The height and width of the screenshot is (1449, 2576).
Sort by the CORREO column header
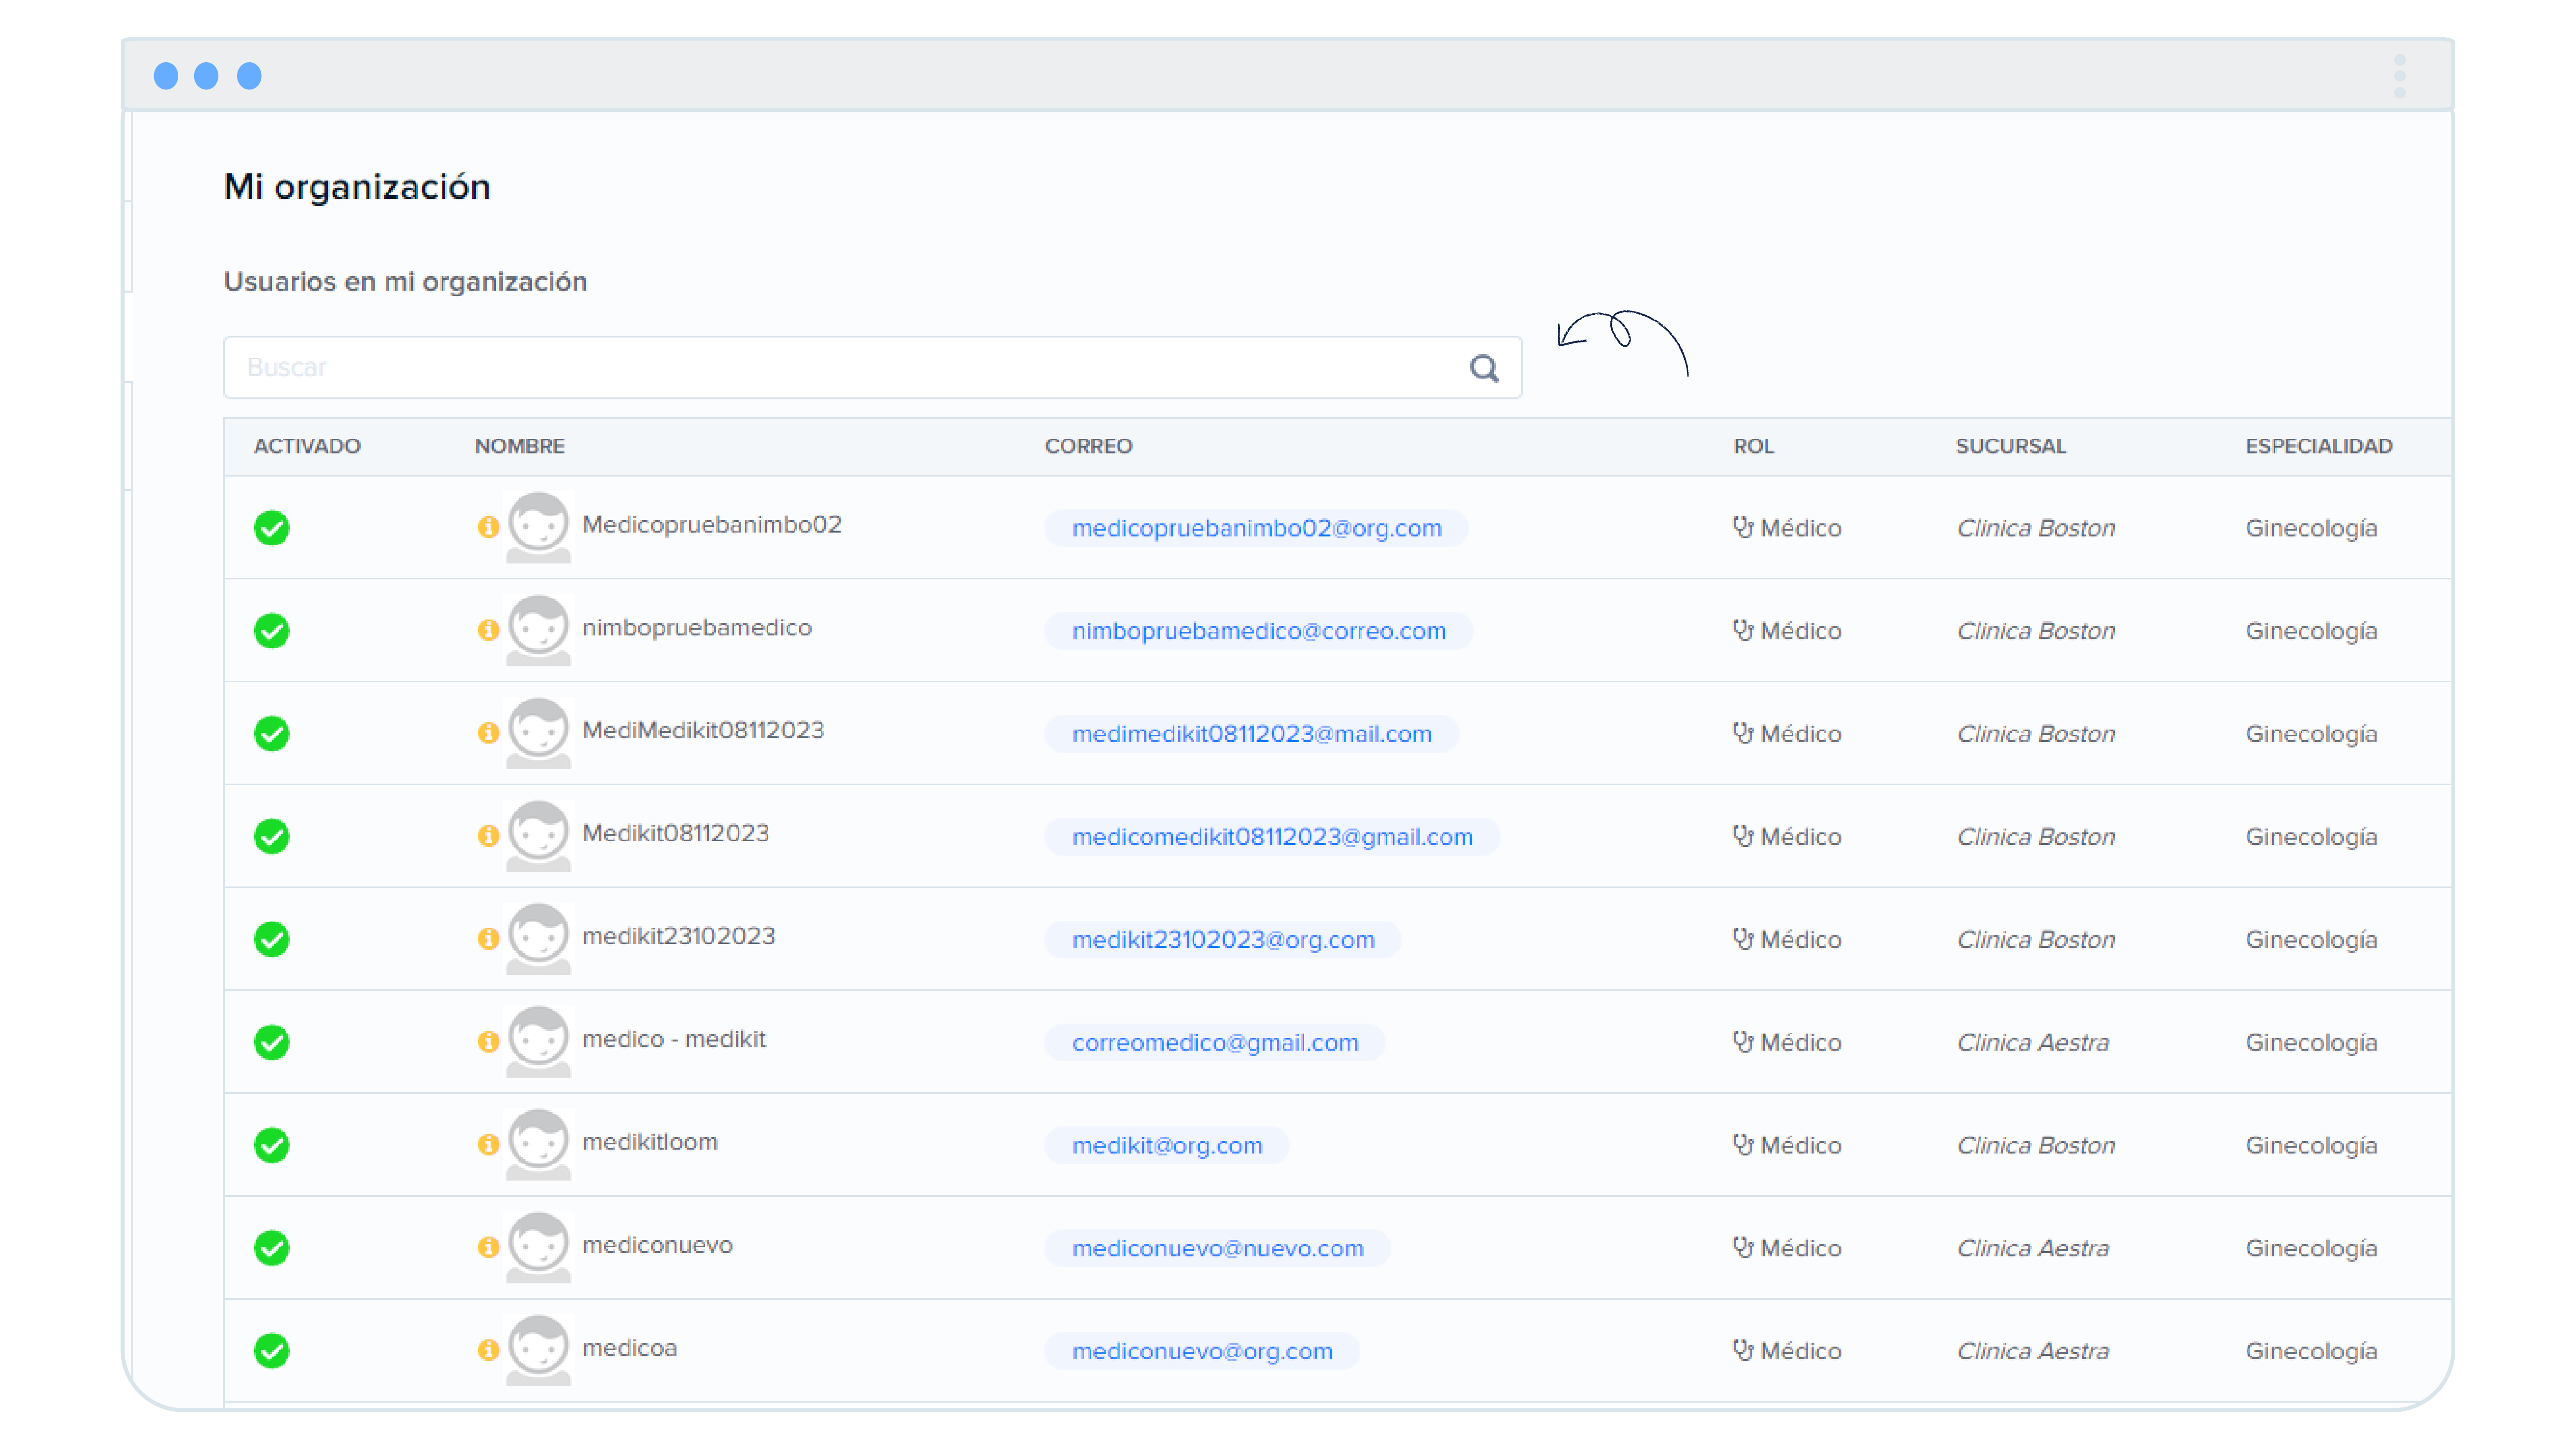(1088, 446)
